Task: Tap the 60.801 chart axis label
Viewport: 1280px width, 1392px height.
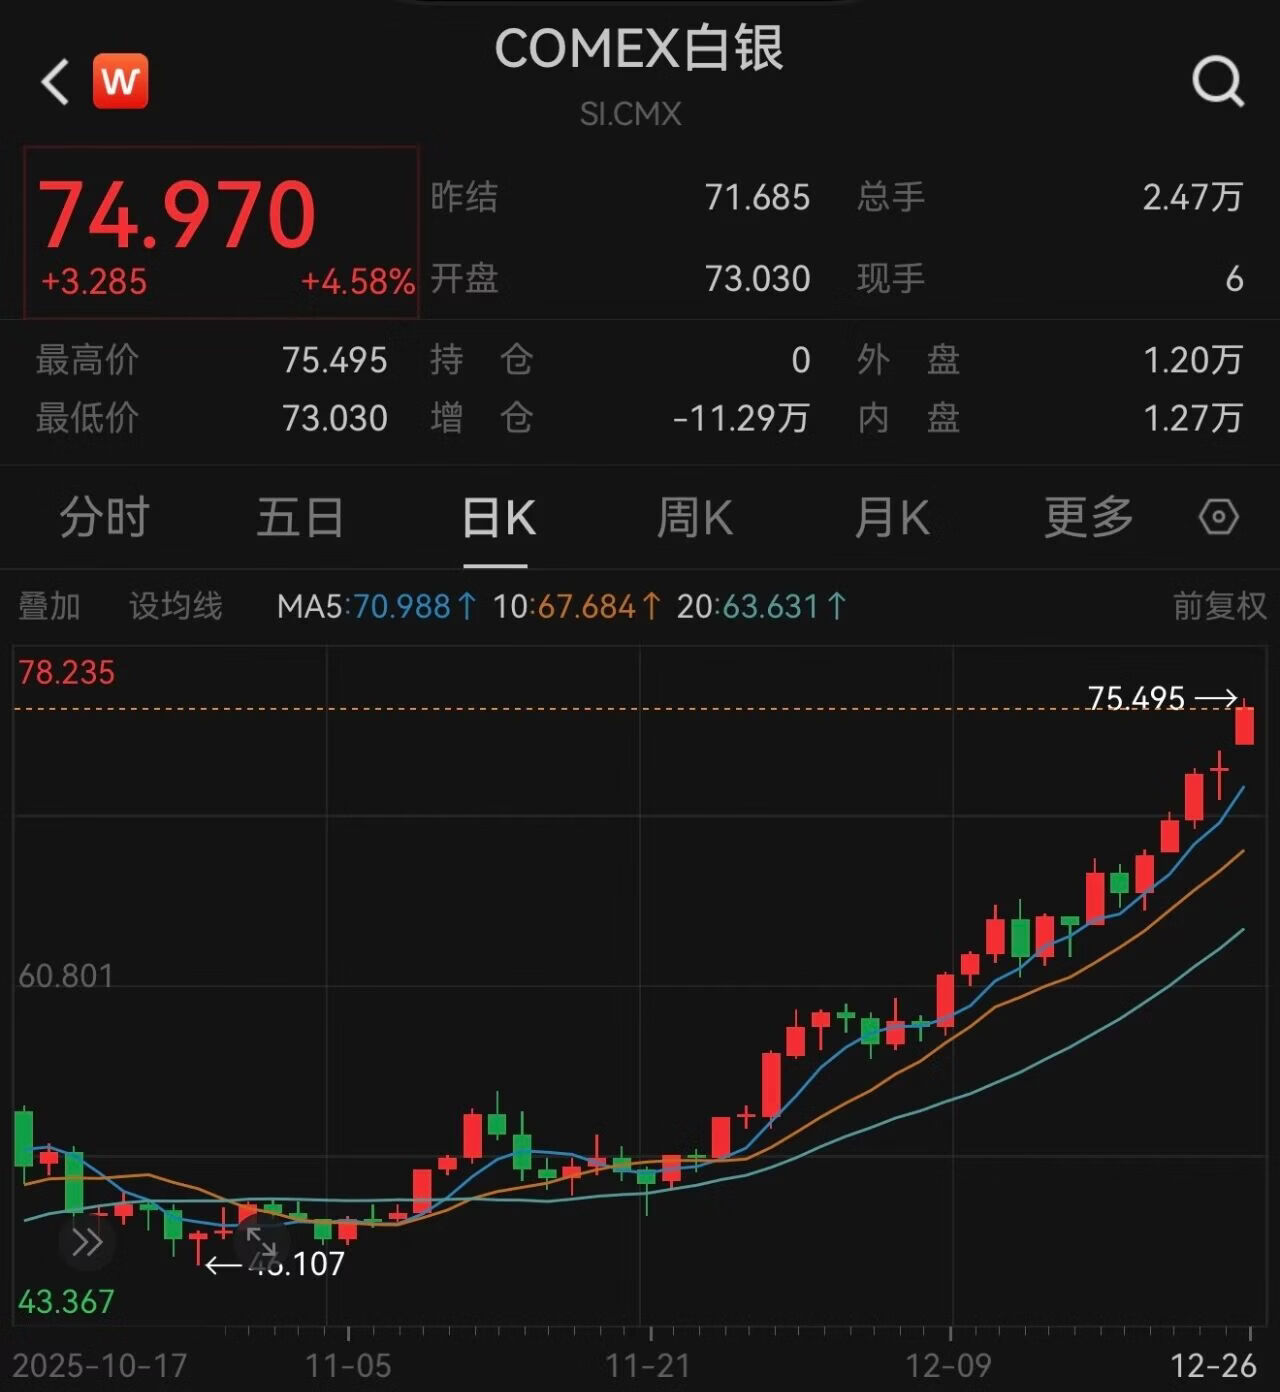Action: tap(66, 975)
